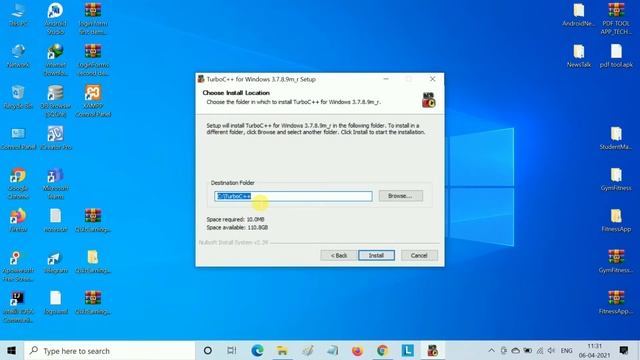Select the IntelliJ IDEA Community shortcut
Screen dimensions: 640x360
tap(18, 307)
